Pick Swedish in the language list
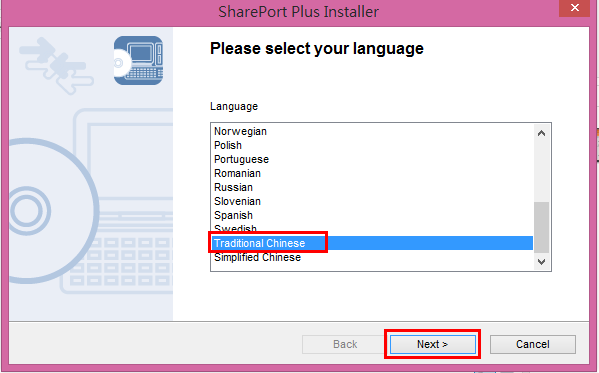This screenshot has width=599, height=373. [x=372, y=229]
